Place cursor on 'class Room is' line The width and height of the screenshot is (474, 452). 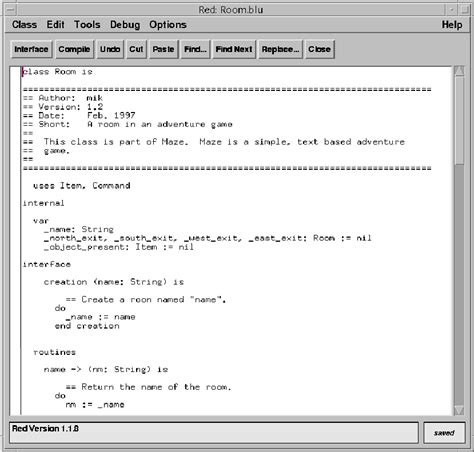tap(57, 72)
